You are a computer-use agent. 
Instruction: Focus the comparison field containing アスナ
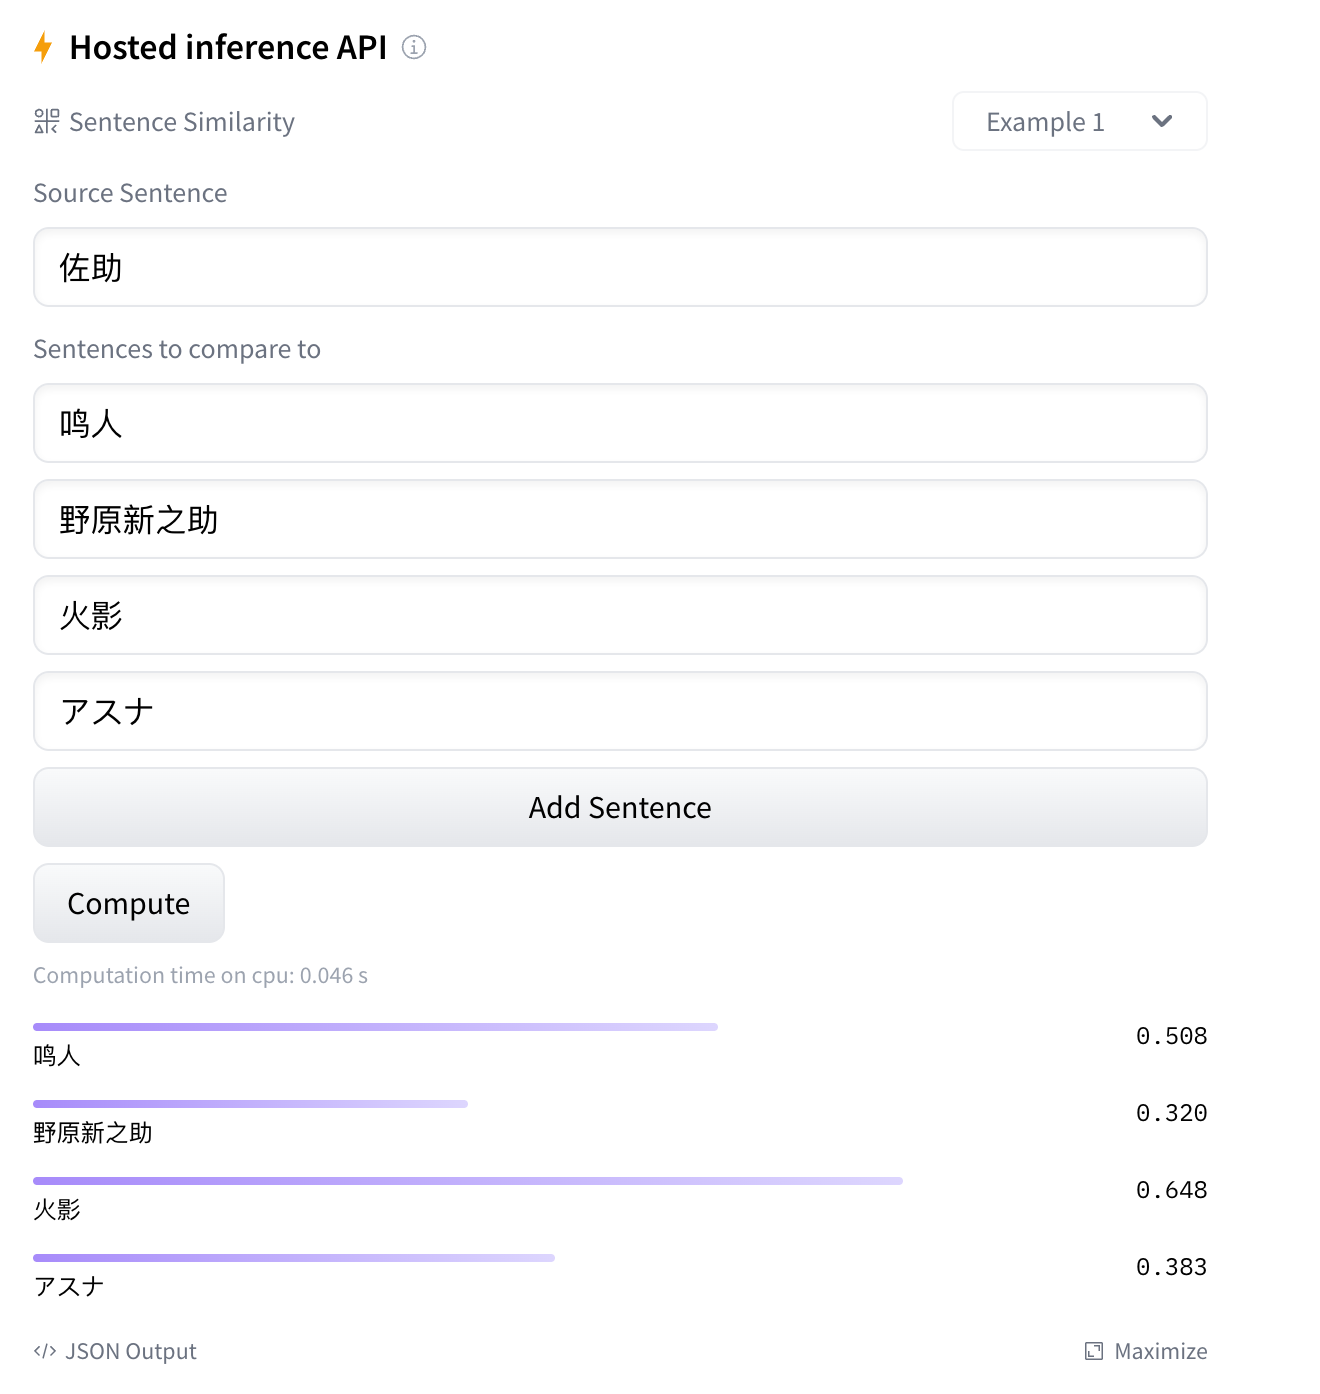click(620, 711)
